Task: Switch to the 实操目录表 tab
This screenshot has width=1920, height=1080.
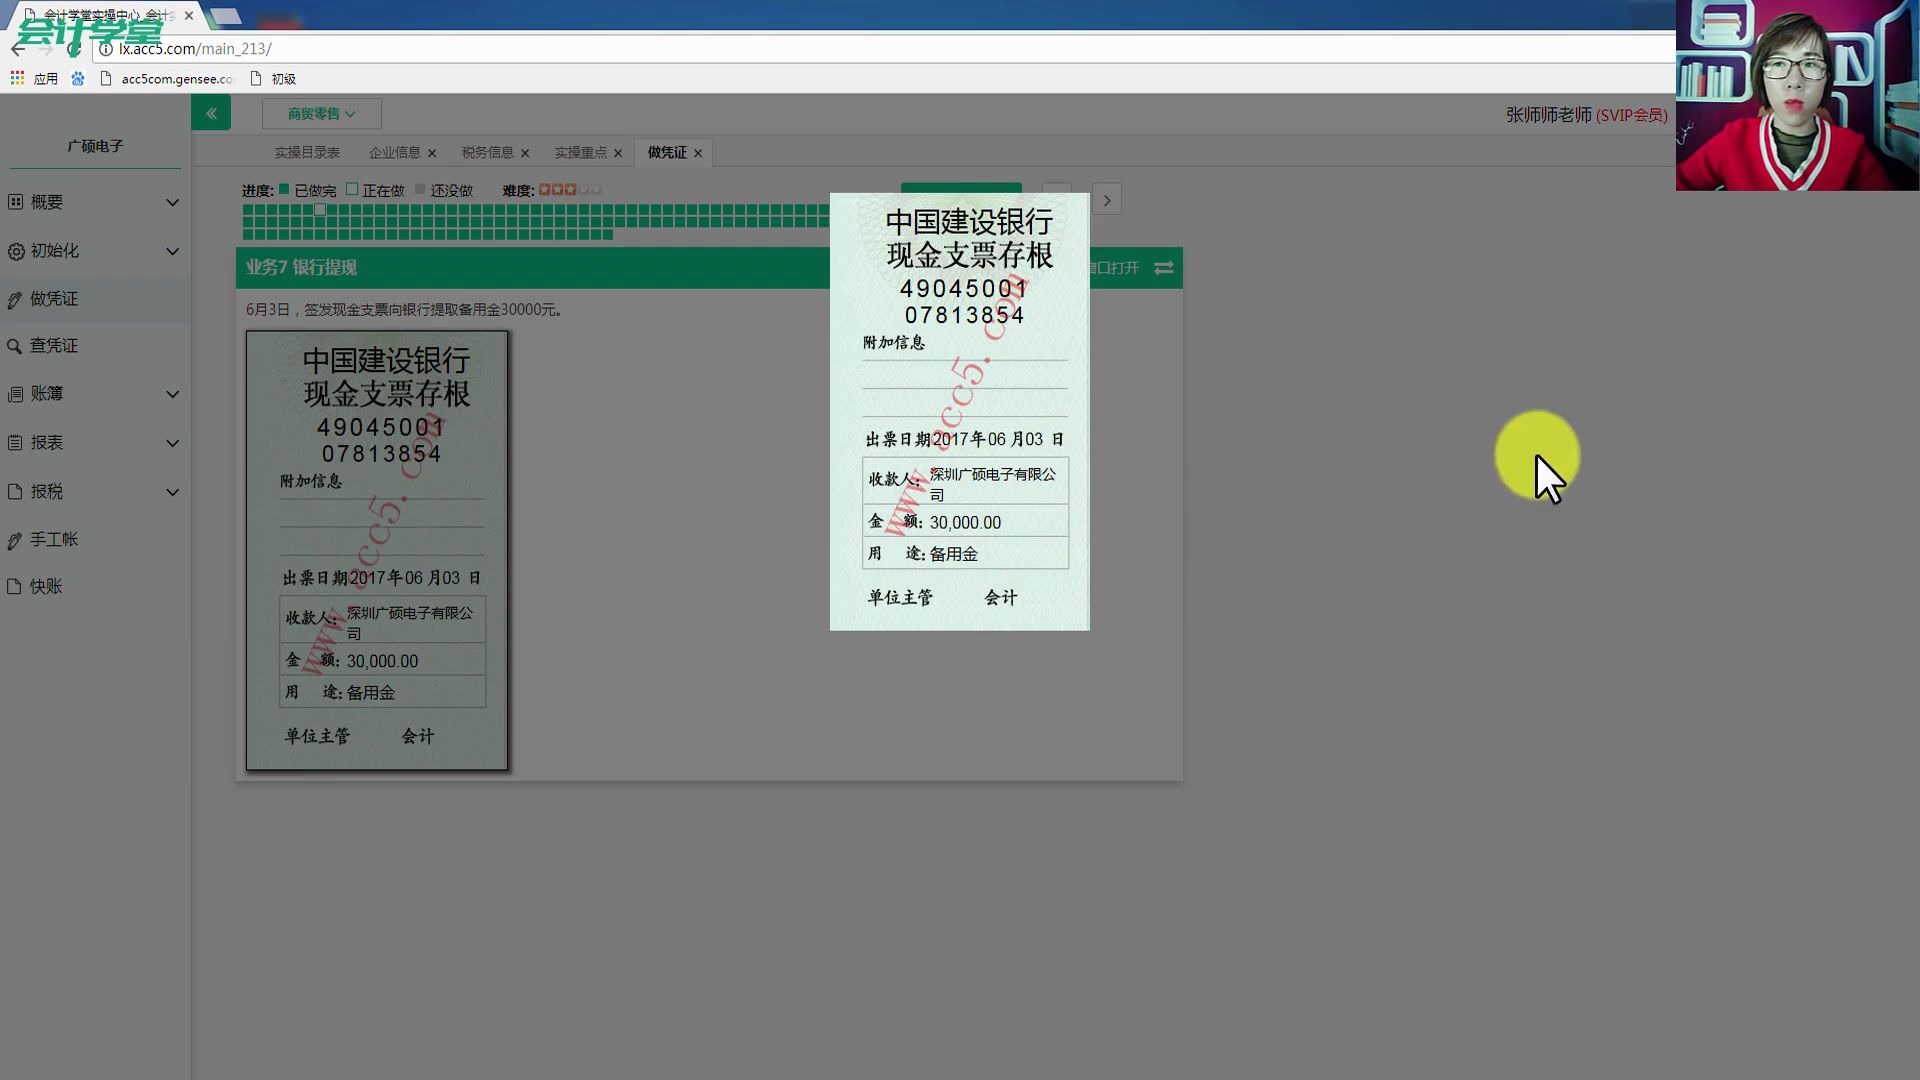Action: pyautogui.click(x=307, y=152)
